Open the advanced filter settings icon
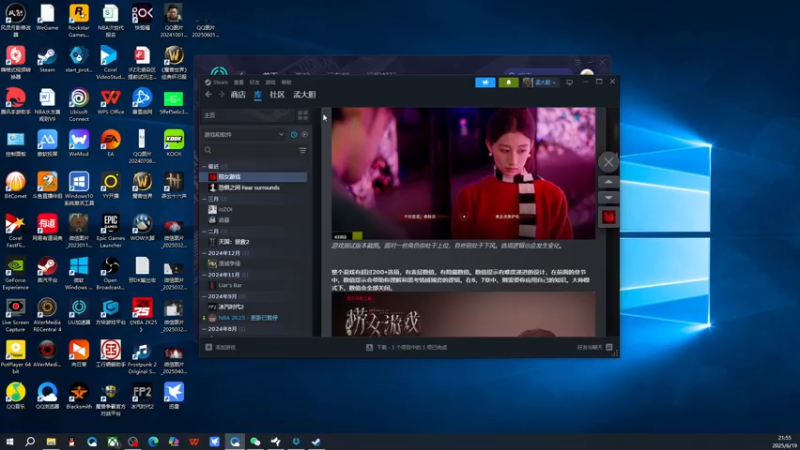 point(303,150)
